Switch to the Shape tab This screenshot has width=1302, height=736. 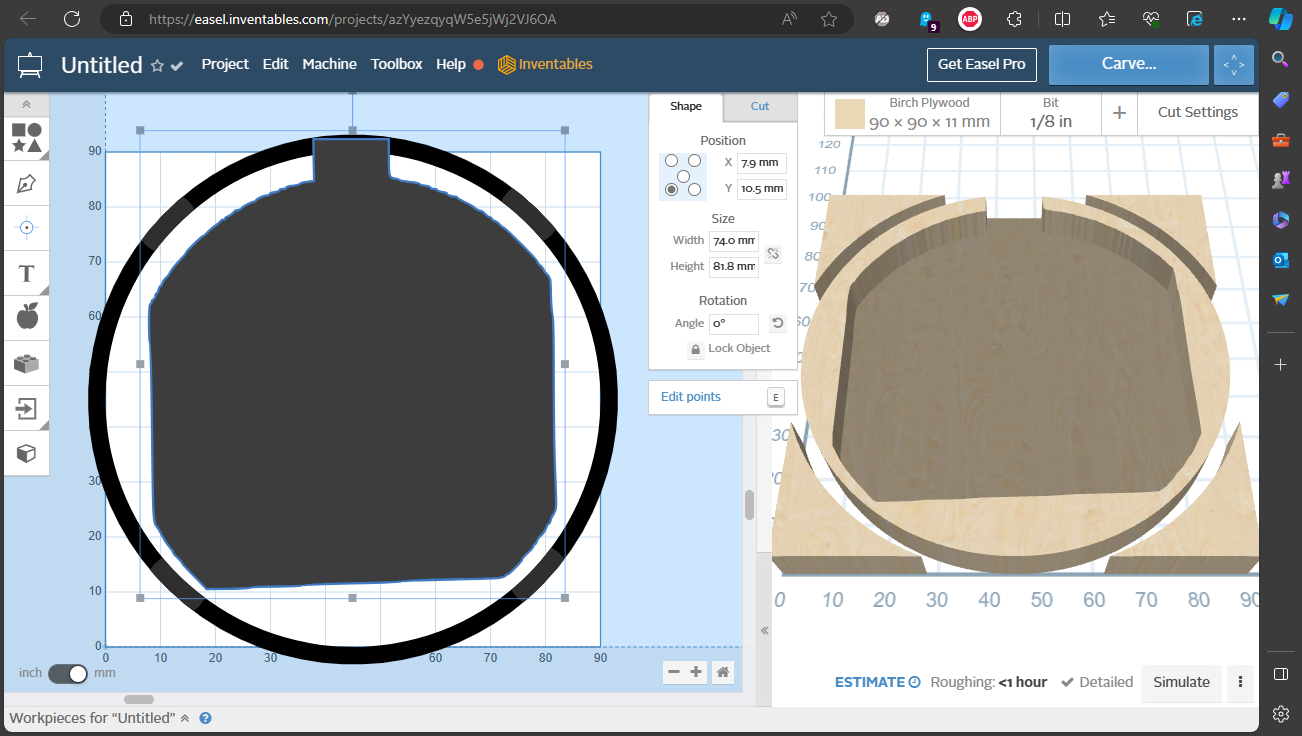[686, 106]
